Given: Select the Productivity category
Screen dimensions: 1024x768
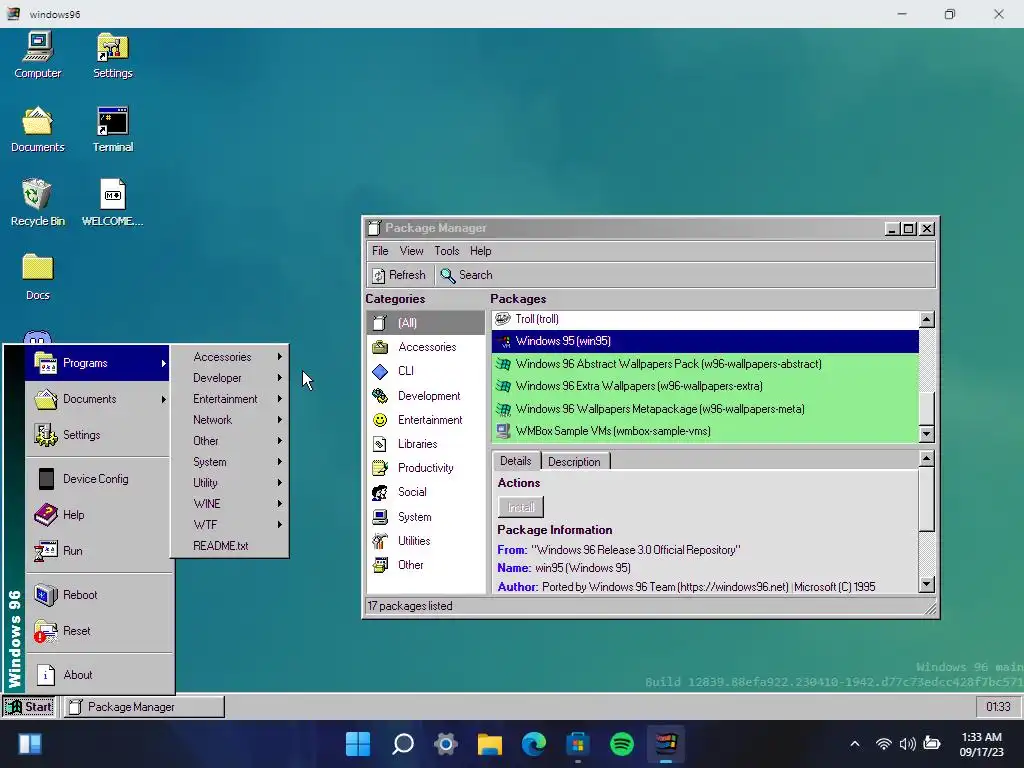Looking at the screenshot, I should click(x=426, y=468).
